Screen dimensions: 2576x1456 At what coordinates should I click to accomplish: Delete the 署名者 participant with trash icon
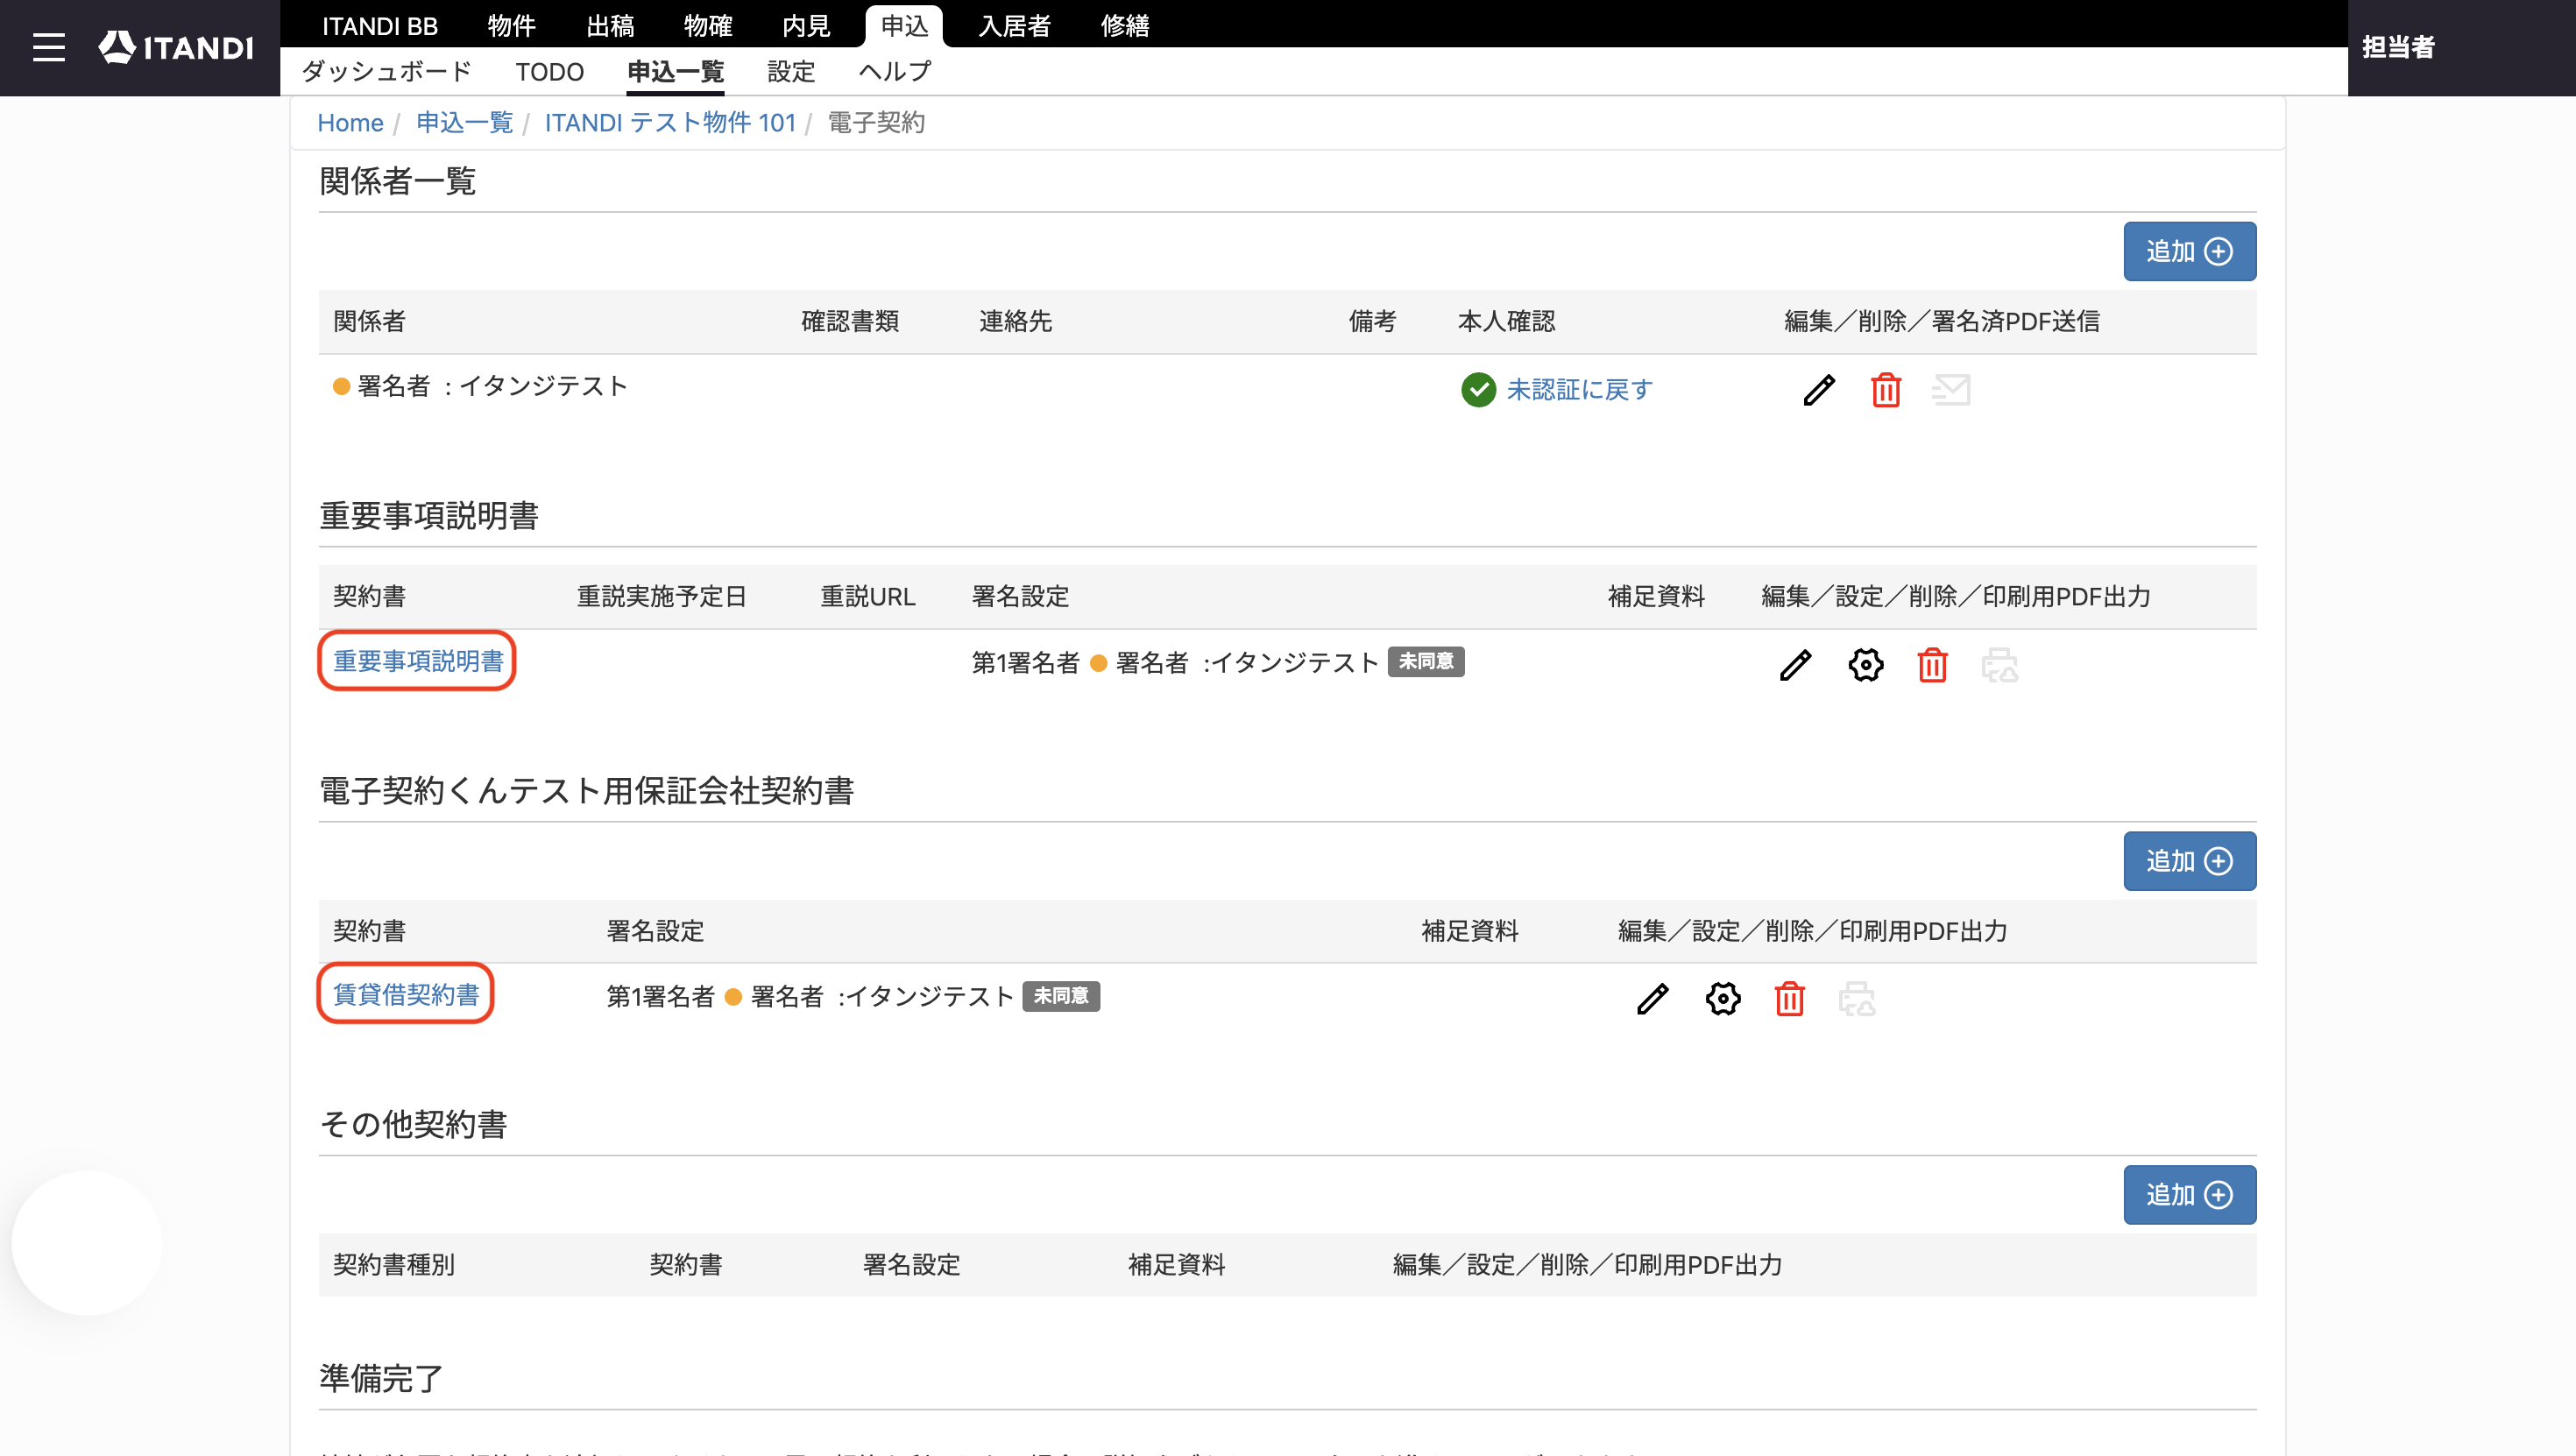click(1885, 390)
